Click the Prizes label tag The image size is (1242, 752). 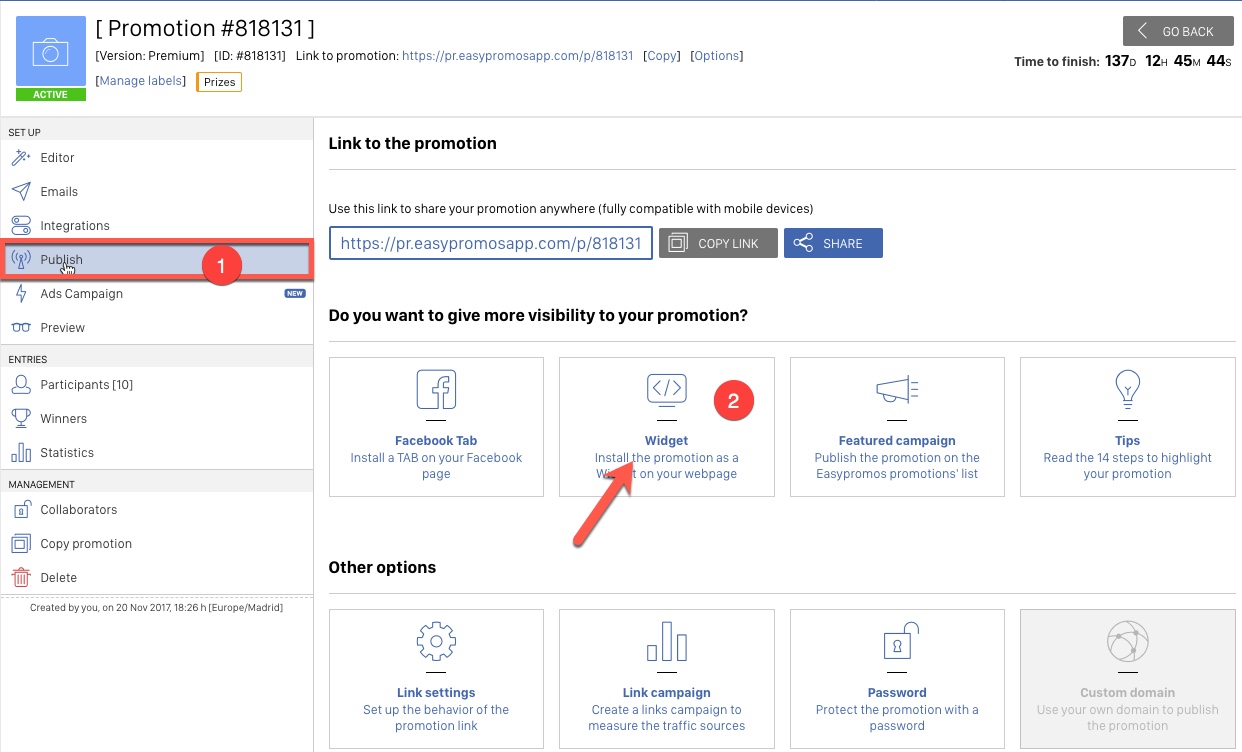coord(219,82)
